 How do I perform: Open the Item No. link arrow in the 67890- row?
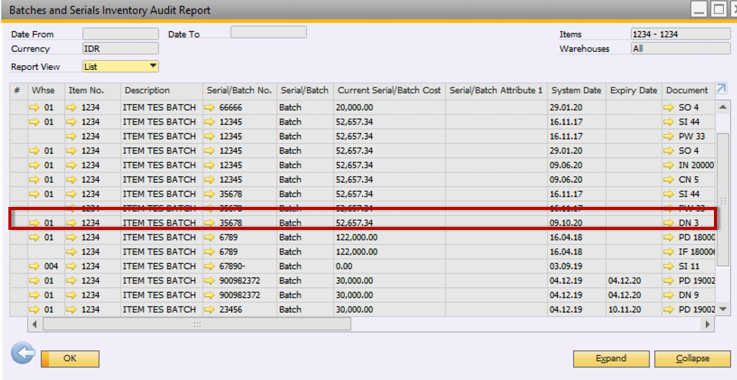(71, 266)
